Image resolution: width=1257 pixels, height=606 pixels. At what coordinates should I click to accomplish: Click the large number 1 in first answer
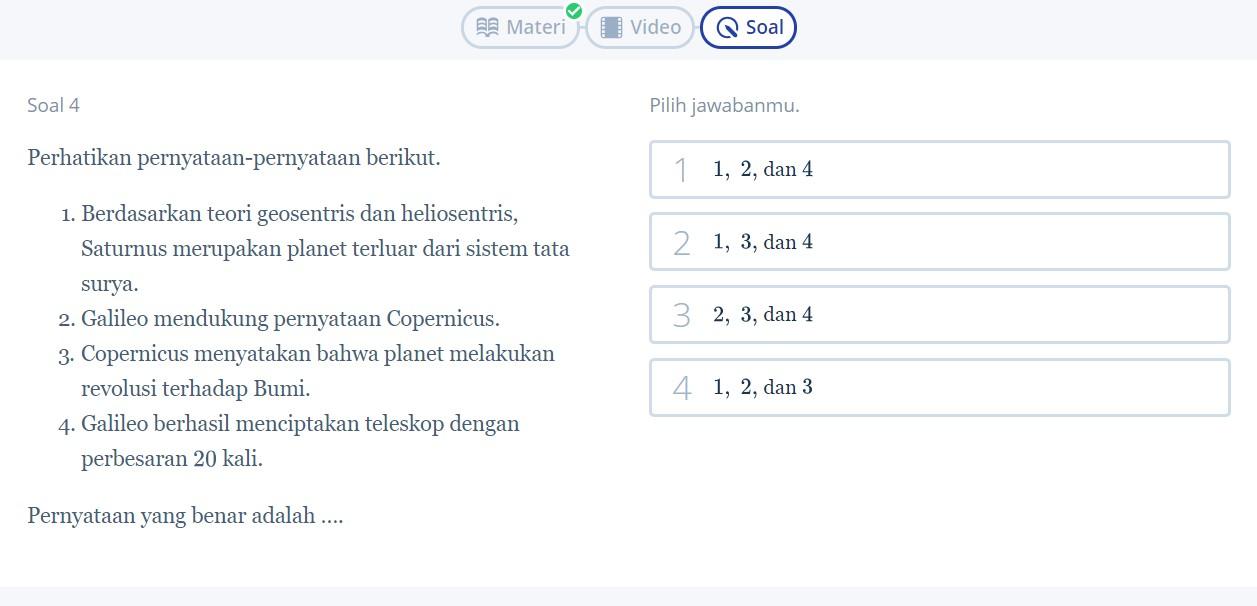(x=681, y=170)
